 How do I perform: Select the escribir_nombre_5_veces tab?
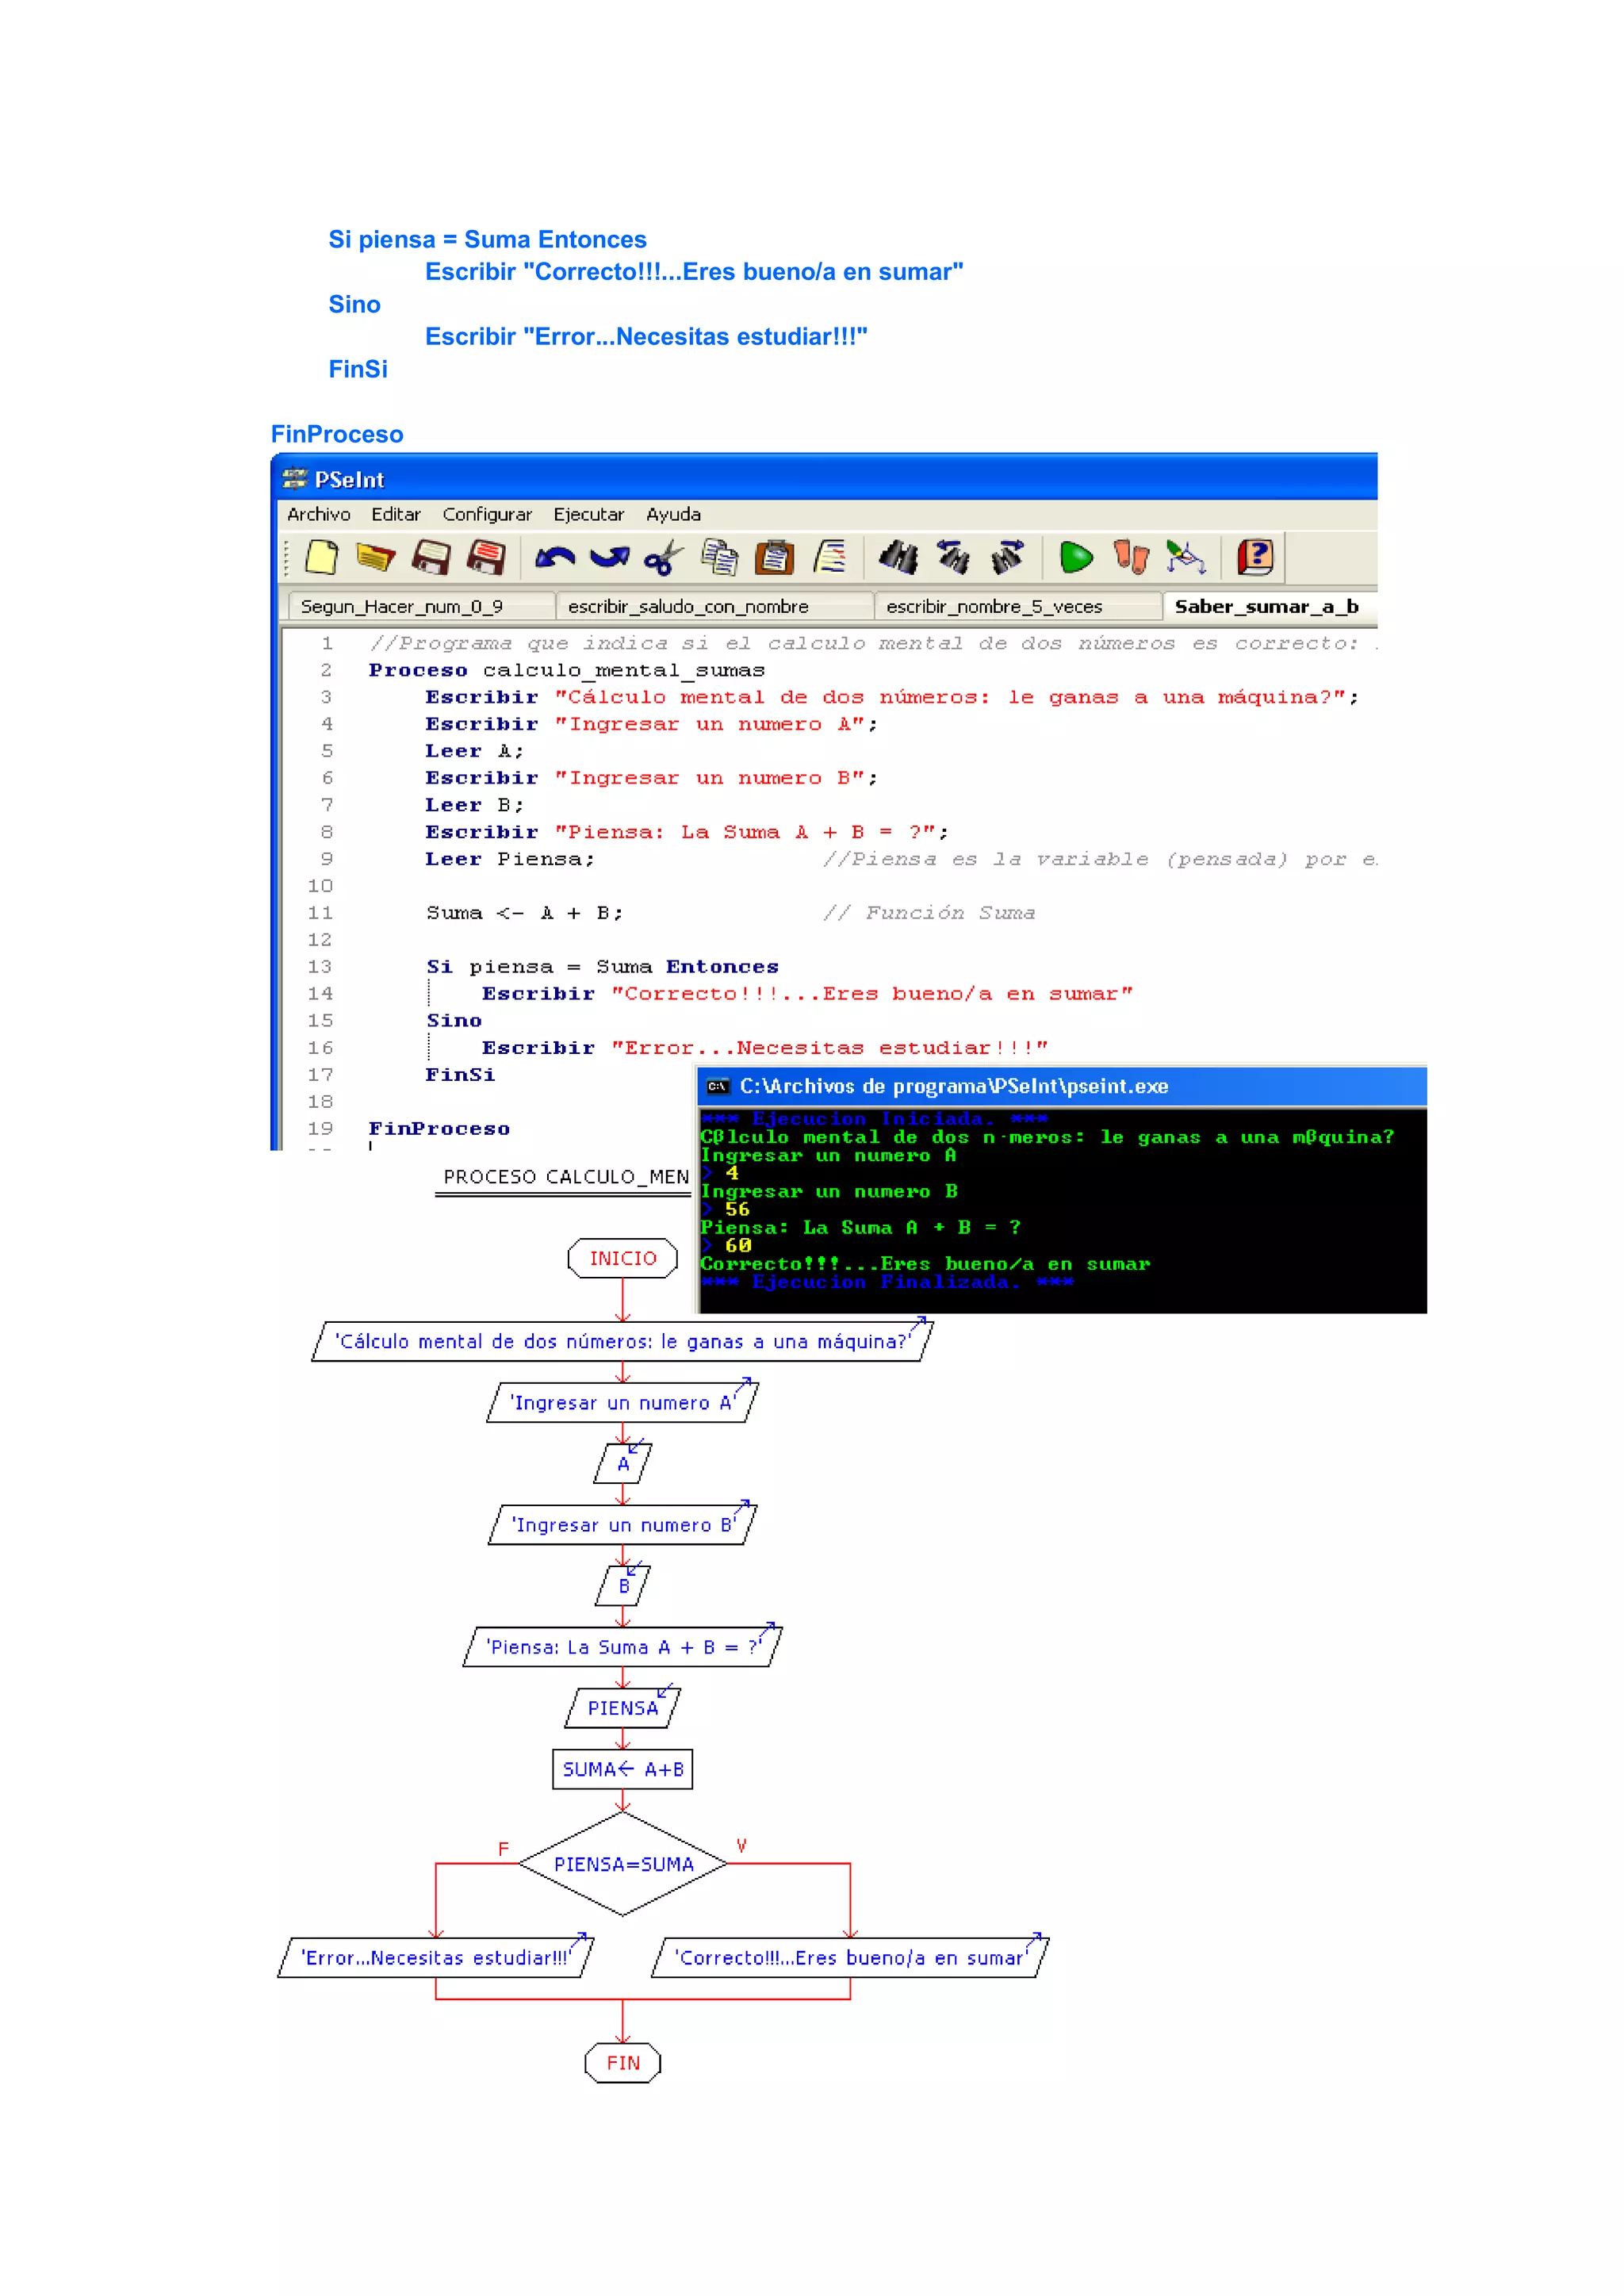(x=994, y=606)
